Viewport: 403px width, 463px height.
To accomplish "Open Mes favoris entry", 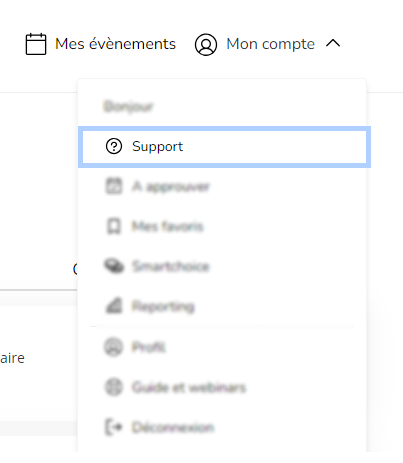I will 167,226.
